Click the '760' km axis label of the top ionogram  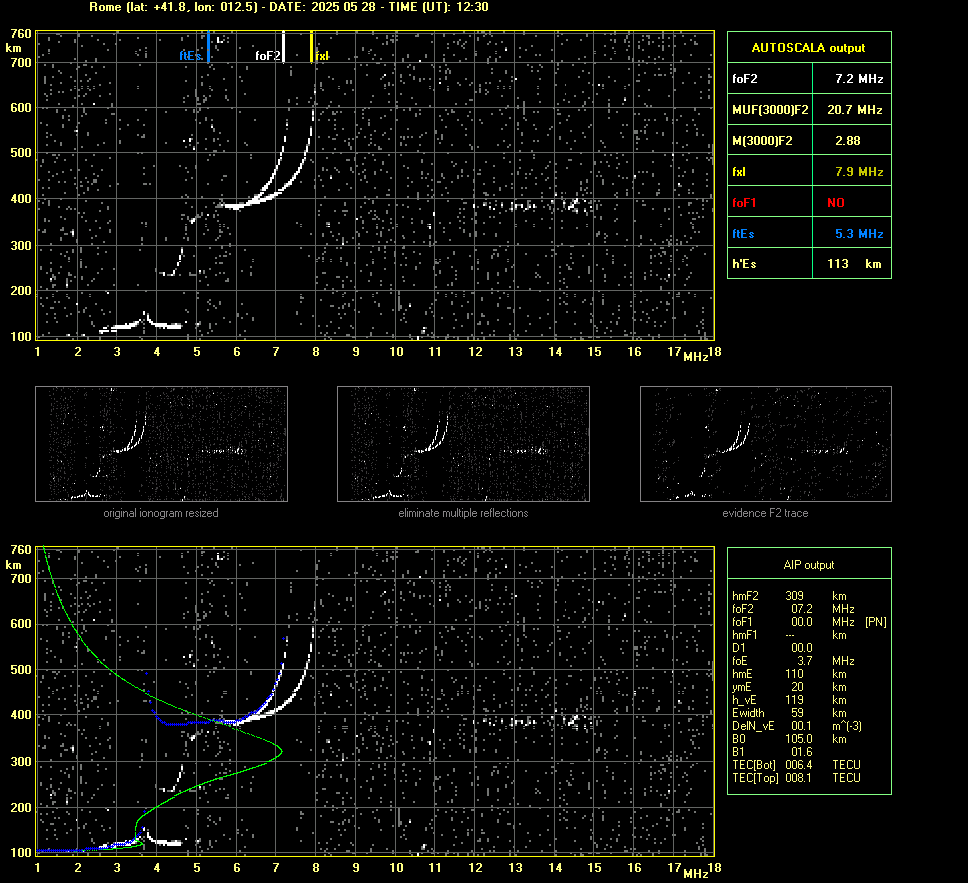[20, 34]
